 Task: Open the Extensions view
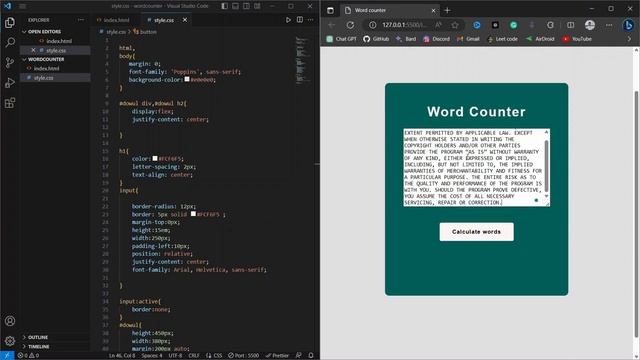tap(10, 102)
